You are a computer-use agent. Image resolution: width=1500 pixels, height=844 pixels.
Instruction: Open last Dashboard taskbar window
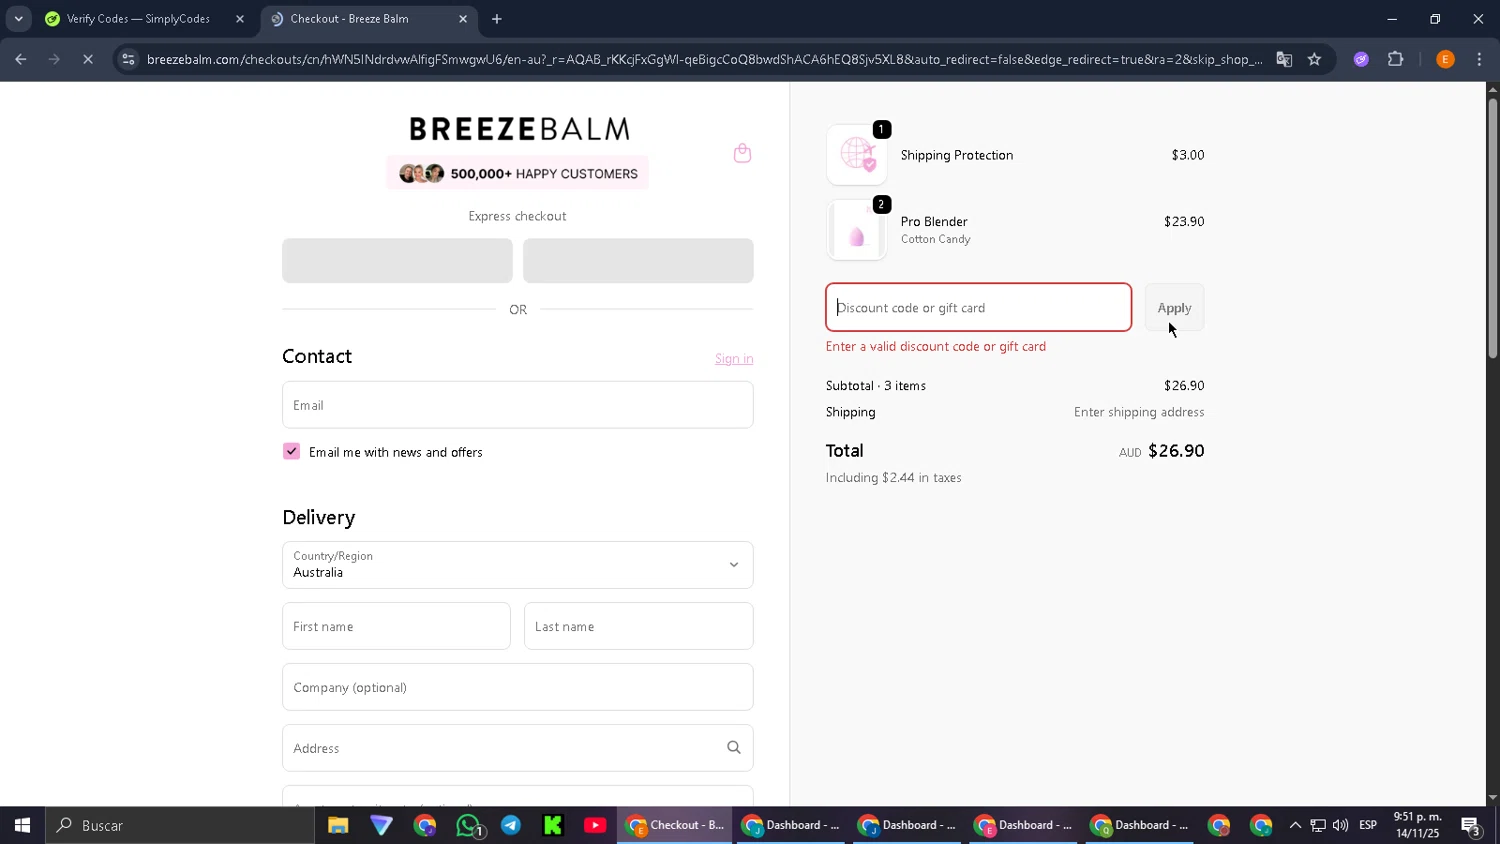[x=1139, y=825]
